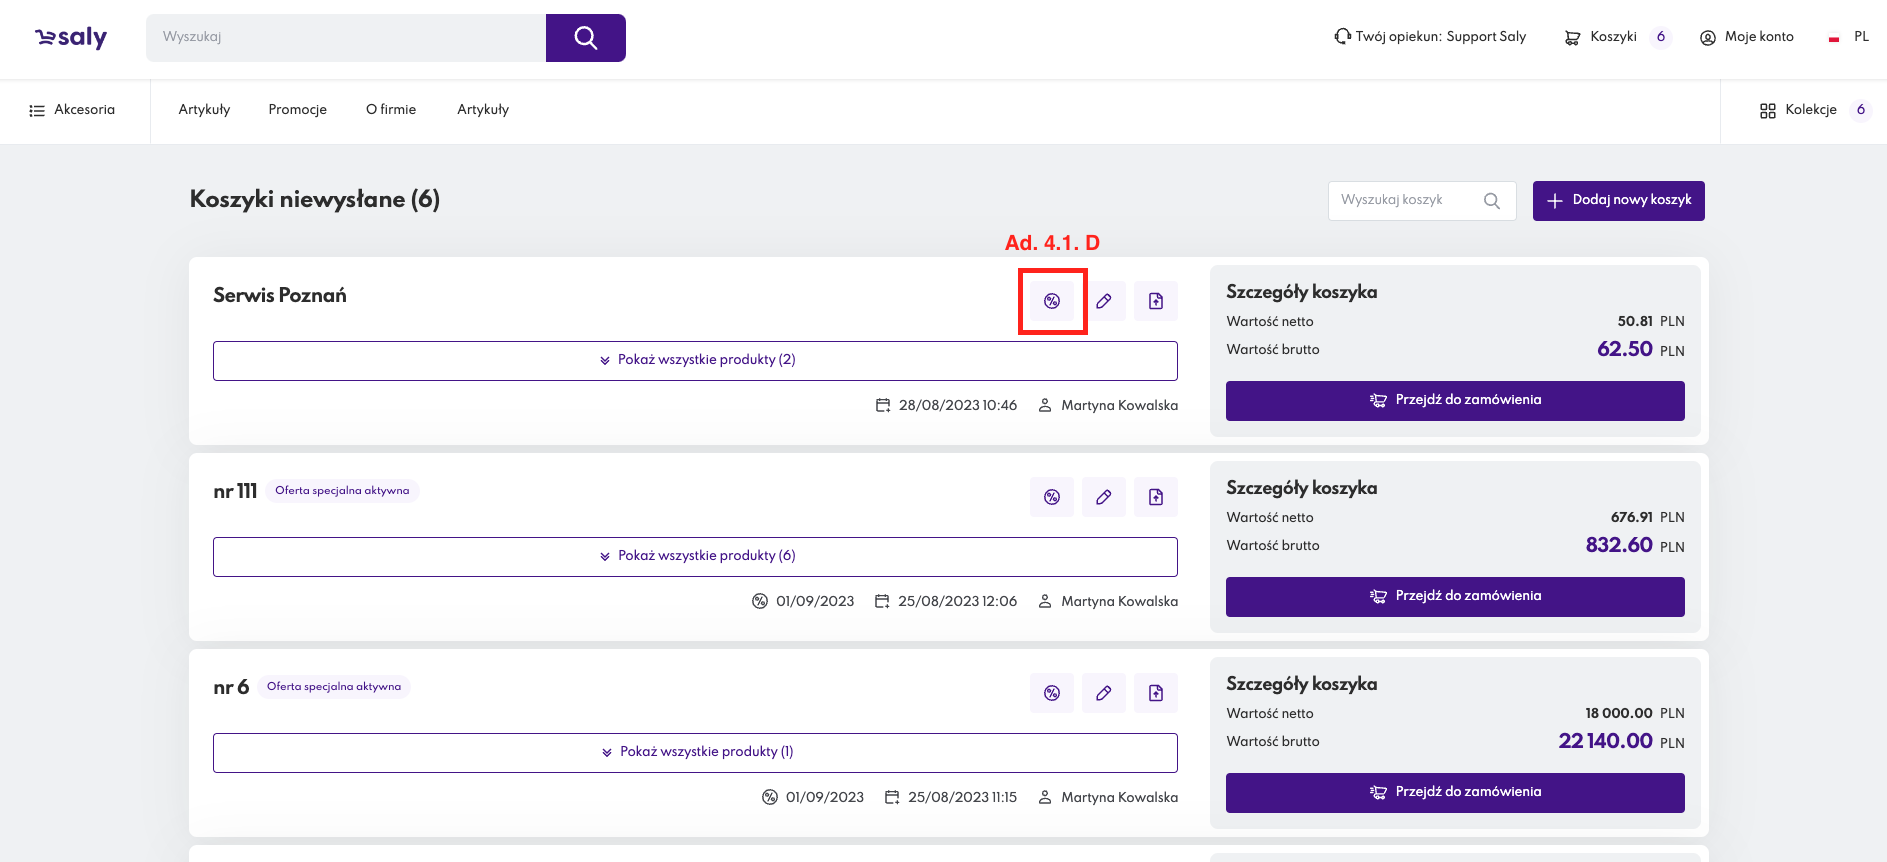1887x862 pixels.
Task: Open special offer icon for basket nr 111
Action: [x=1052, y=497]
